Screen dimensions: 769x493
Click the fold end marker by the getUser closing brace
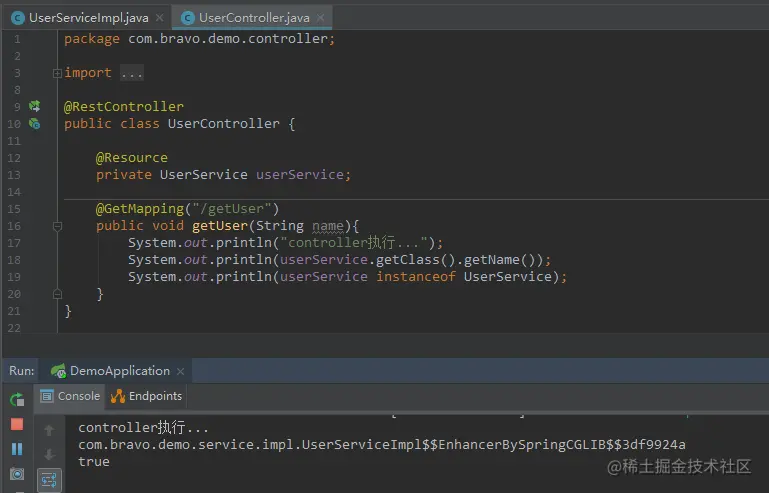[x=57, y=294]
